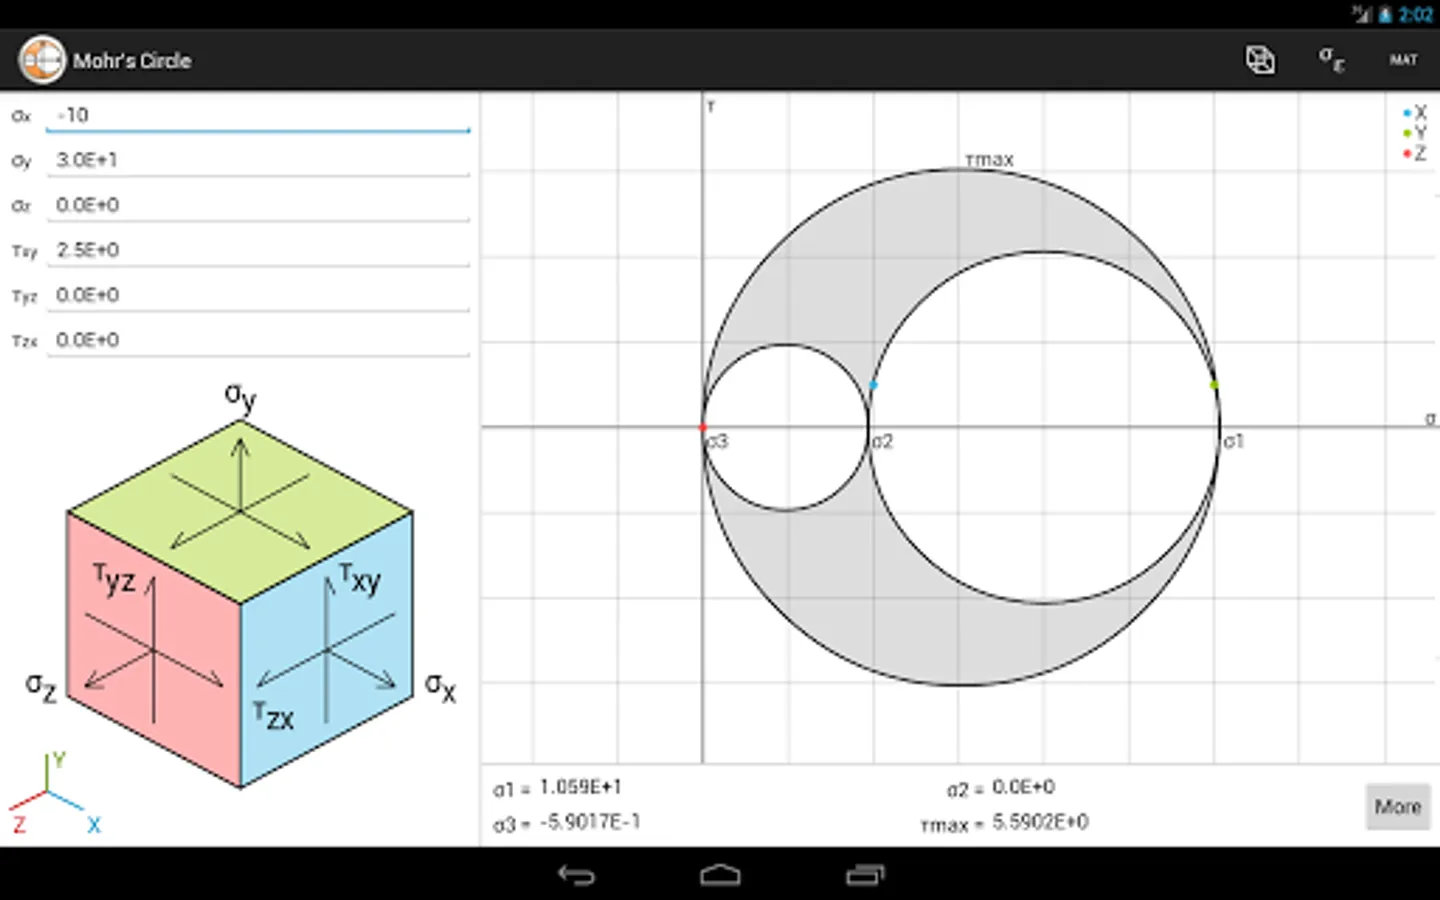Click the σ2 label on the plot
Image resolution: width=1440 pixels, height=900 pixels.
click(x=882, y=441)
